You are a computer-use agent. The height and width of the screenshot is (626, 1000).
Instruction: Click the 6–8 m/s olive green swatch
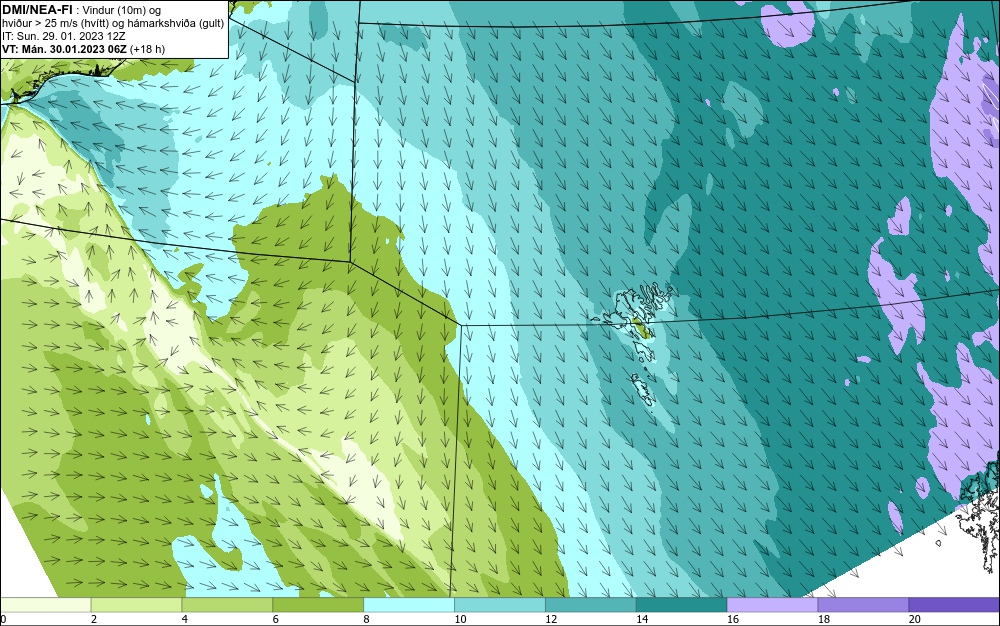coord(318,604)
